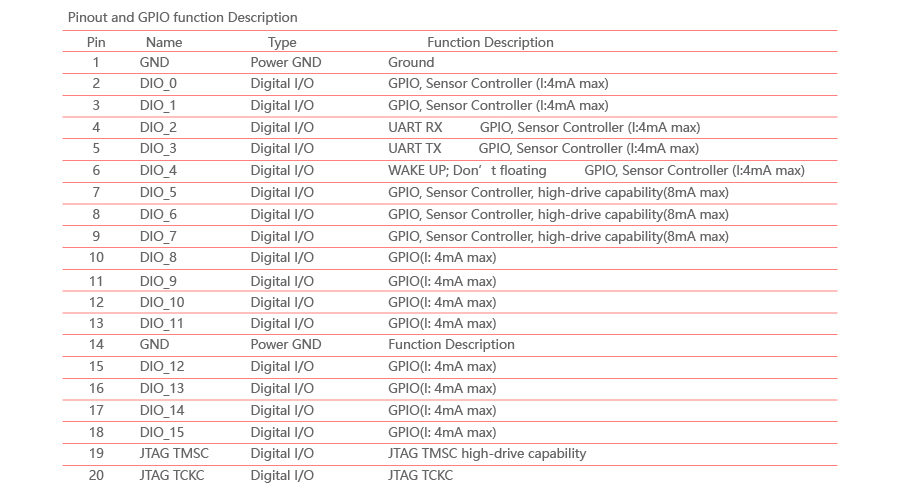This screenshot has height=484, width=900.
Task: Select the DIO_10 name cell
Action: click(162, 302)
